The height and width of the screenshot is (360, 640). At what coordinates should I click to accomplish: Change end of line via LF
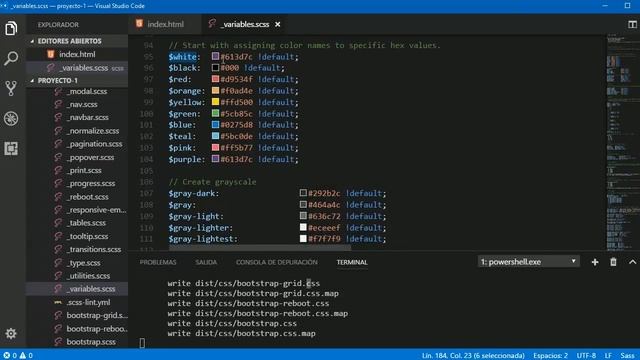(x=608, y=356)
